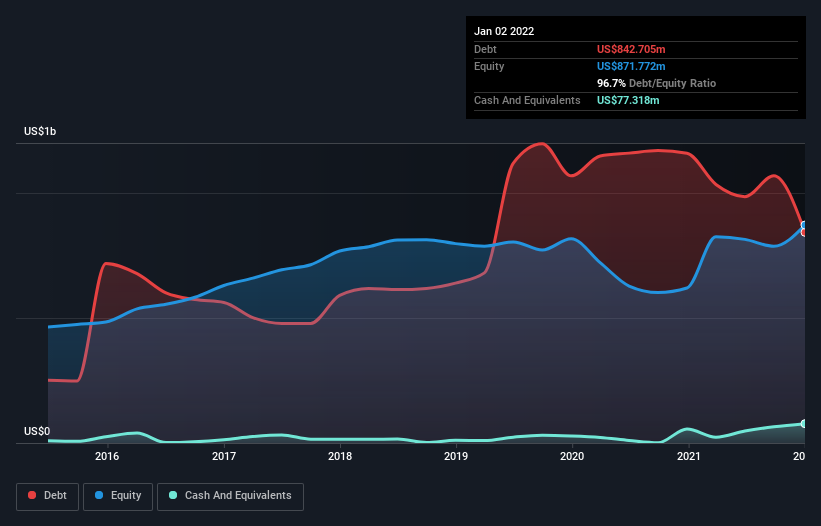Image resolution: width=821 pixels, height=526 pixels.
Task: Toggle Cash And Equivalents legend button
Action: 230,496
